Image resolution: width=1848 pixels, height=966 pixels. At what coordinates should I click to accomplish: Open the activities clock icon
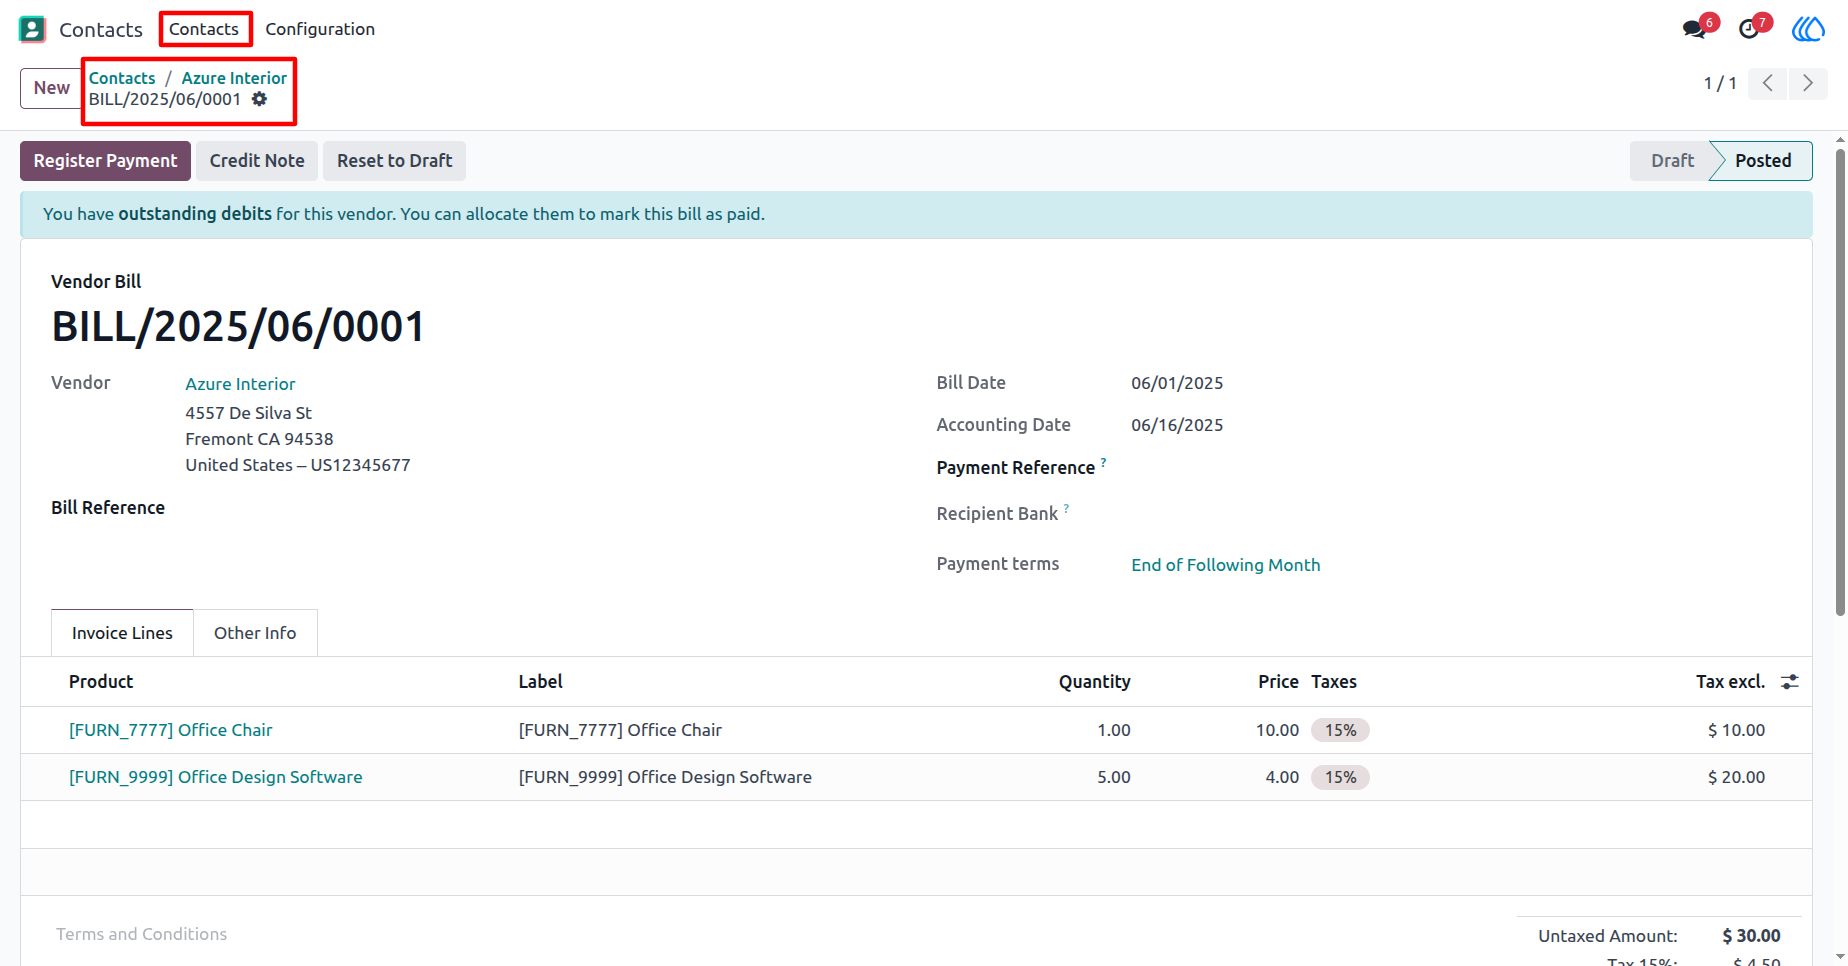(1749, 29)
